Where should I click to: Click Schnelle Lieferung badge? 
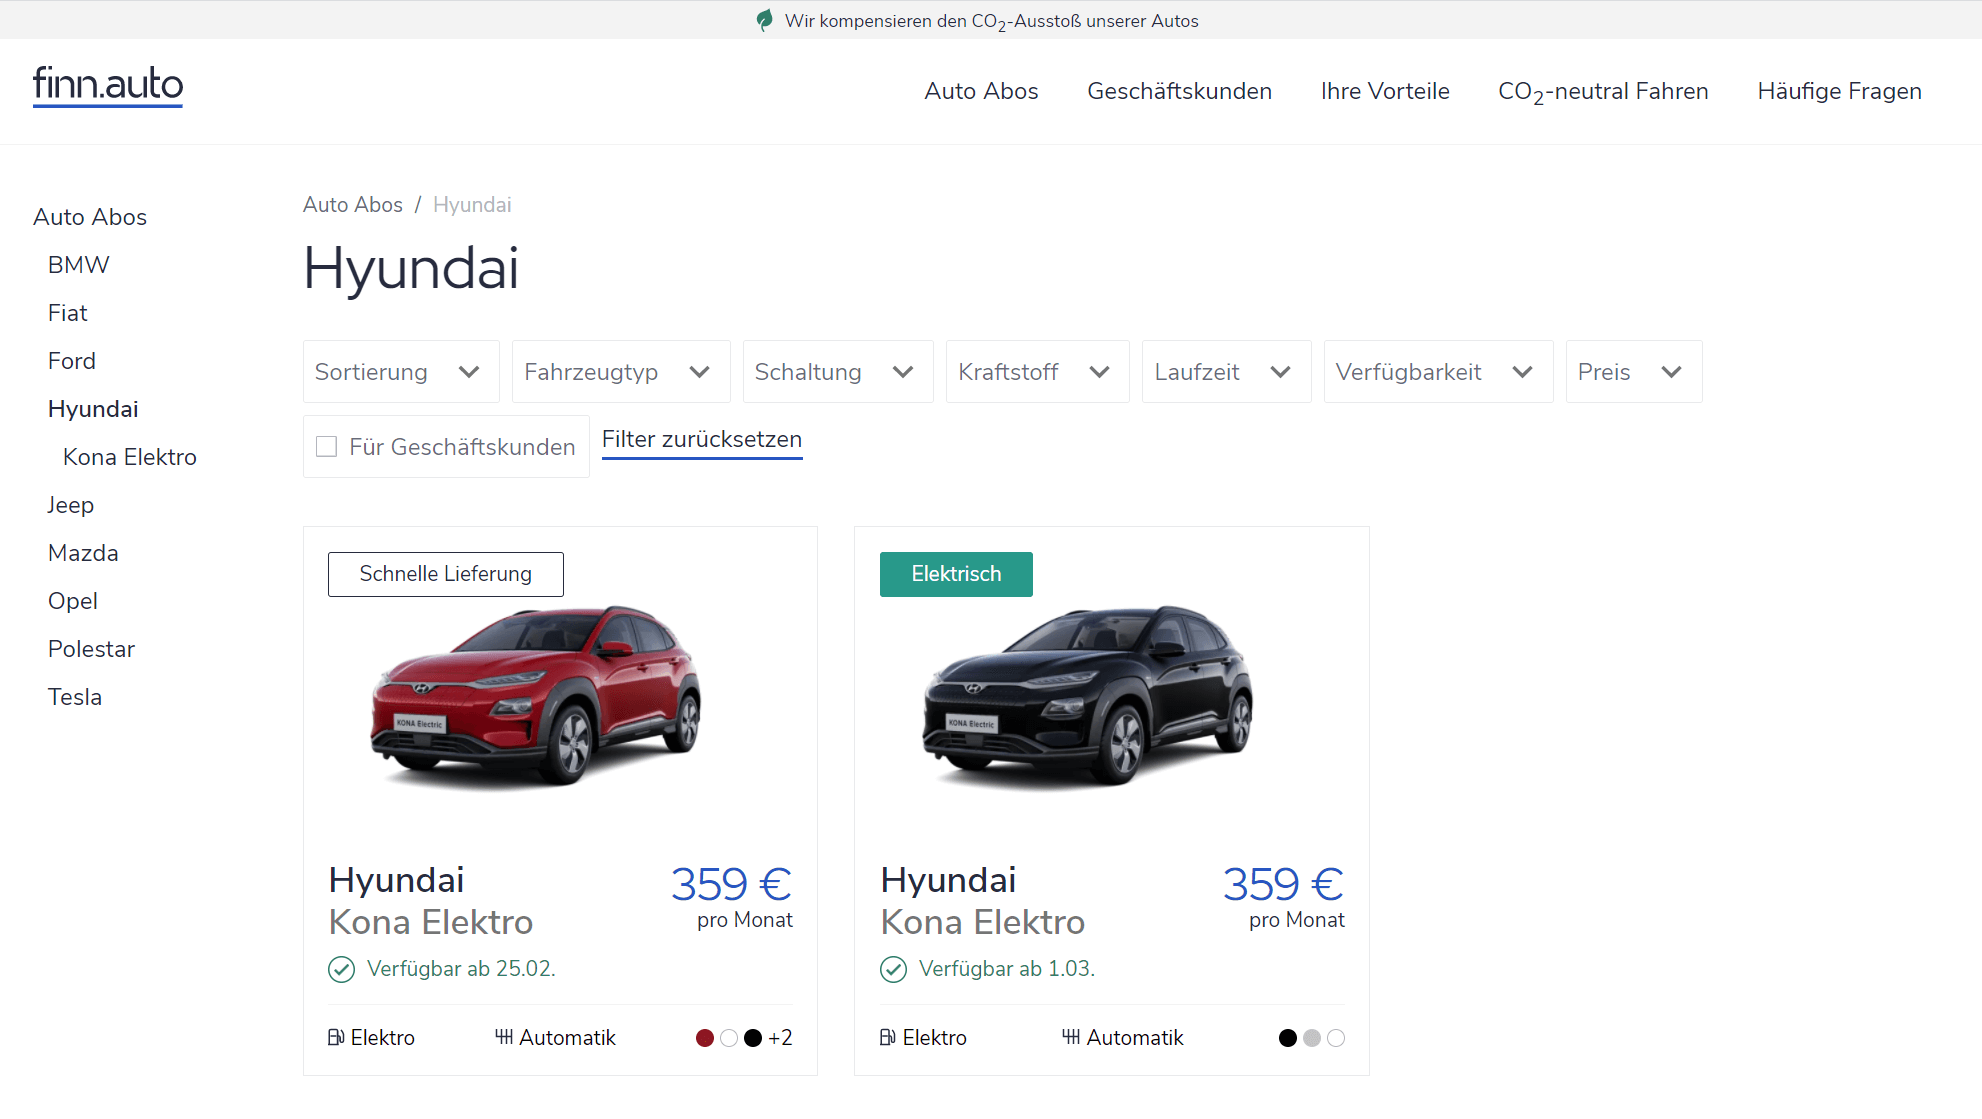click(446, 574)
